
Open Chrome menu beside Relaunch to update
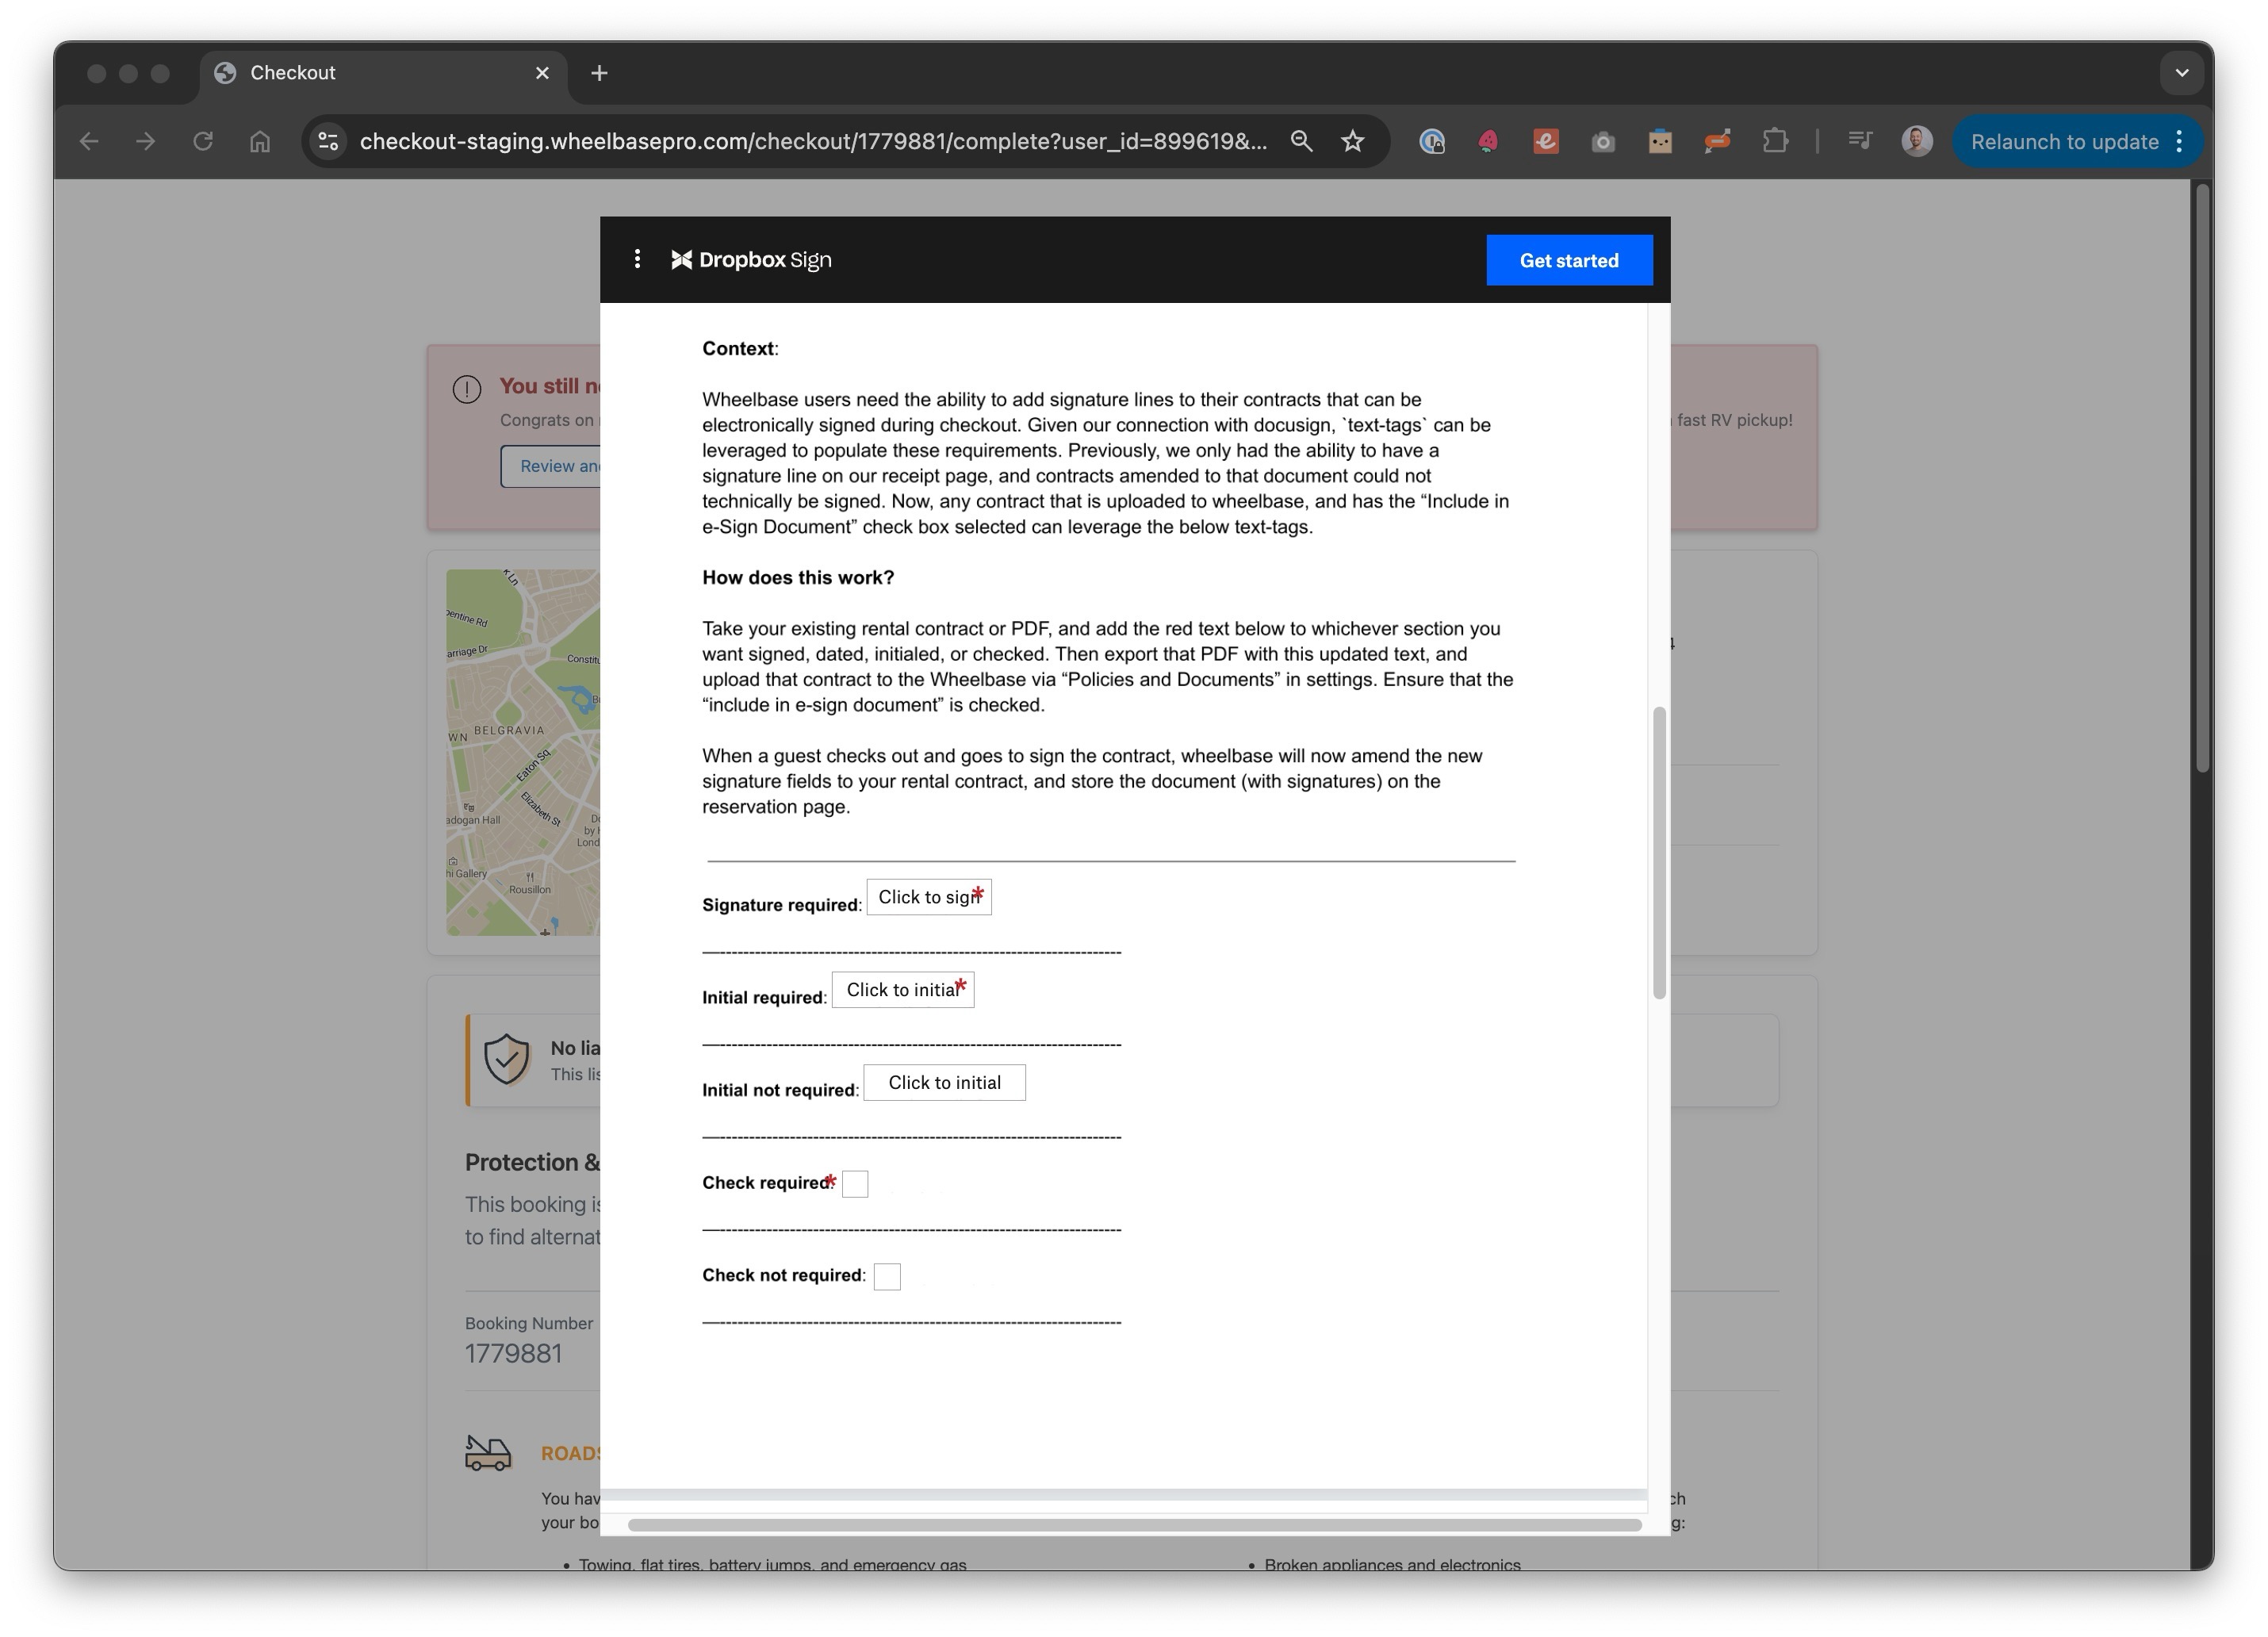coord(2180,141)
